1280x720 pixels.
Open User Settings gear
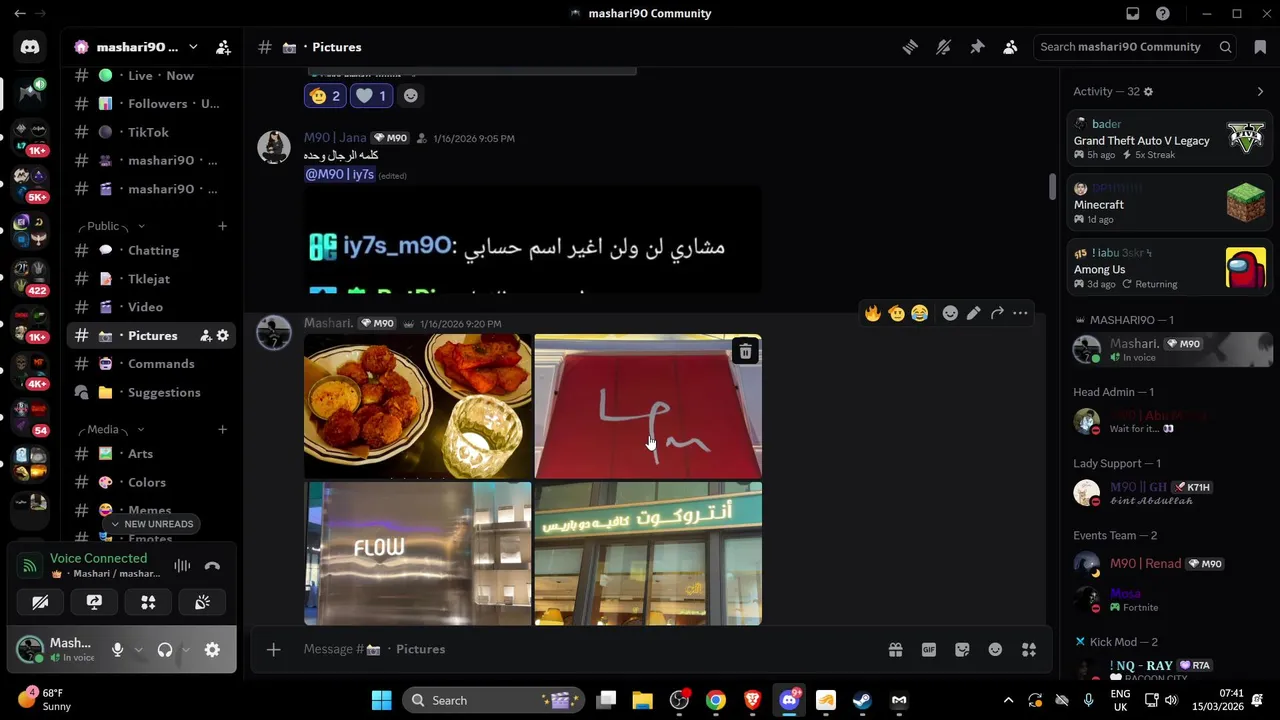coord(212,650)
